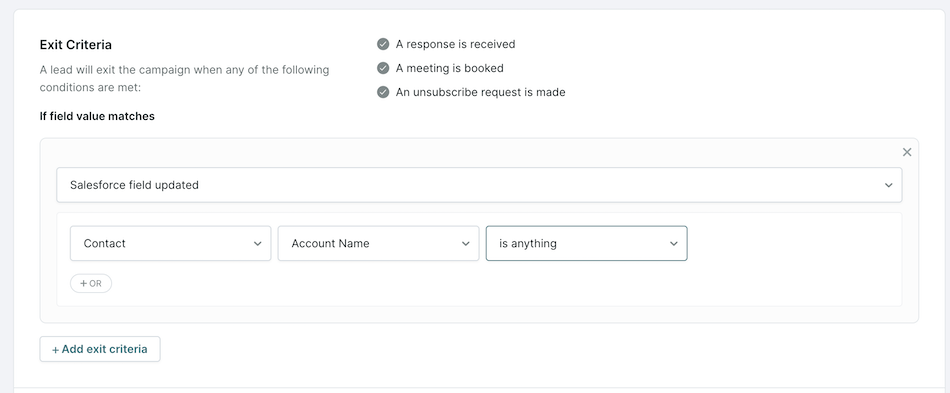Viewport: 950px width, 393px height.
Task: Click the 'Exit Criteria' section heading
Action: [76, 45]
